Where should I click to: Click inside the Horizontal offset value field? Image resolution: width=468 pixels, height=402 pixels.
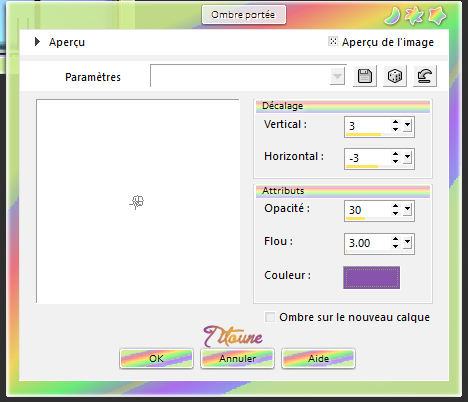coord(368,158)
